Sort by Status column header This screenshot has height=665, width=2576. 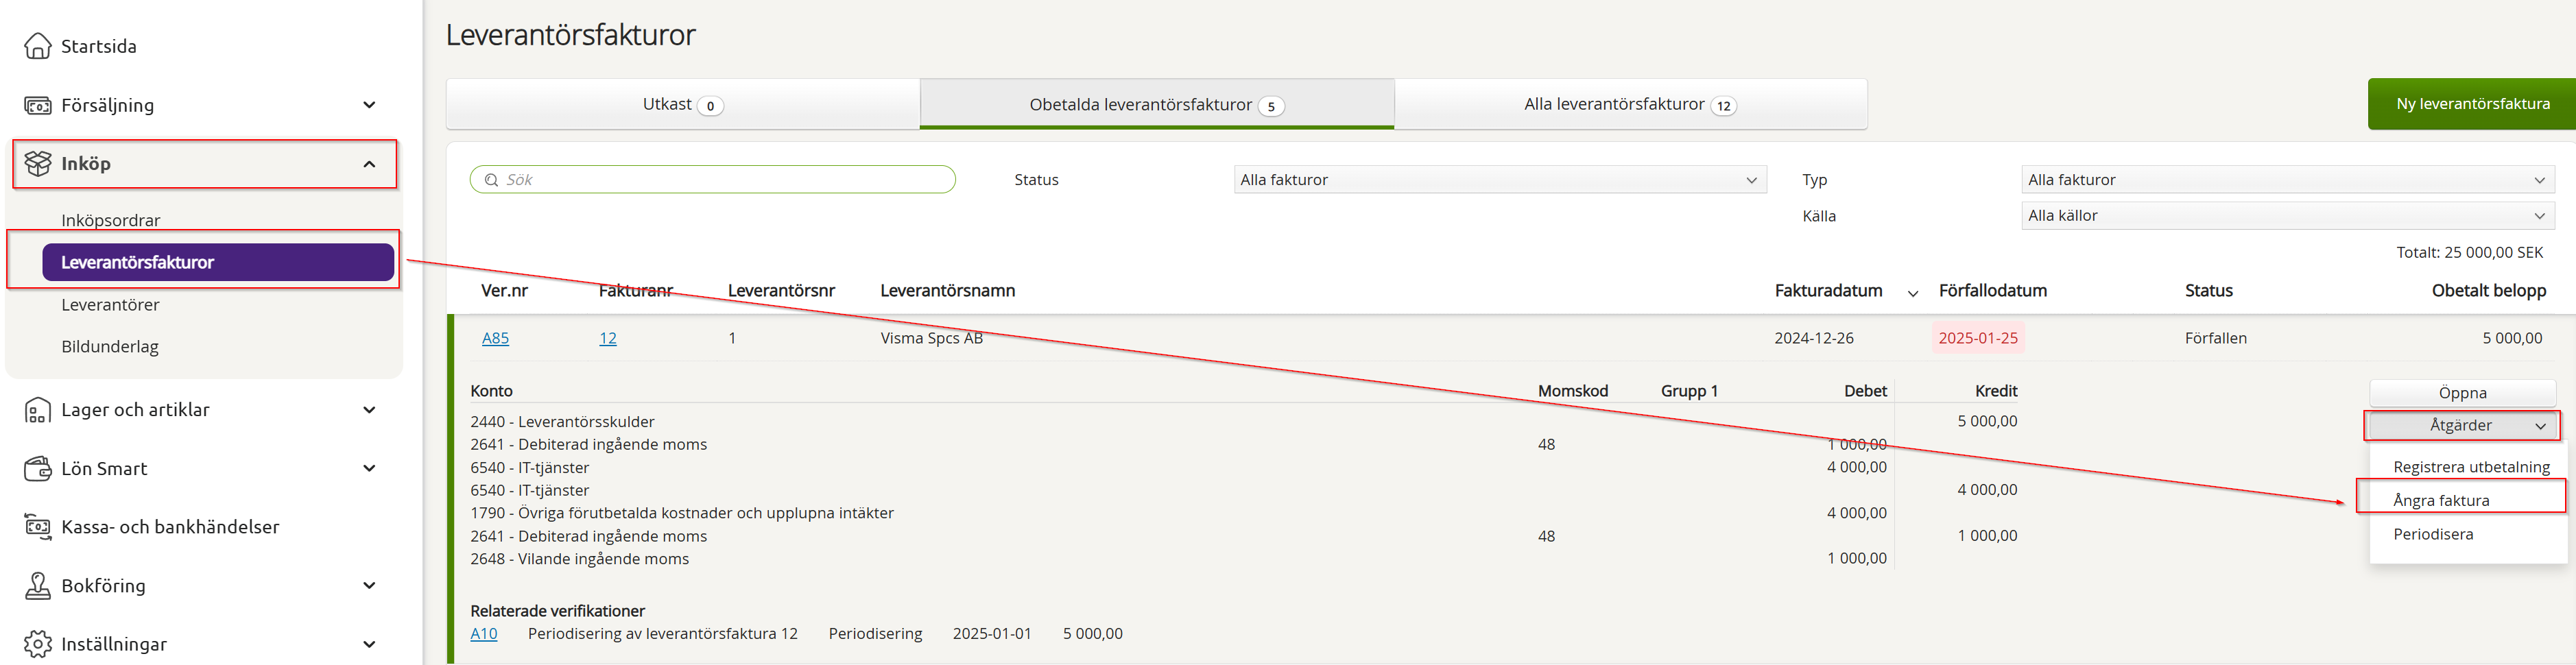tap(2208, 291)
